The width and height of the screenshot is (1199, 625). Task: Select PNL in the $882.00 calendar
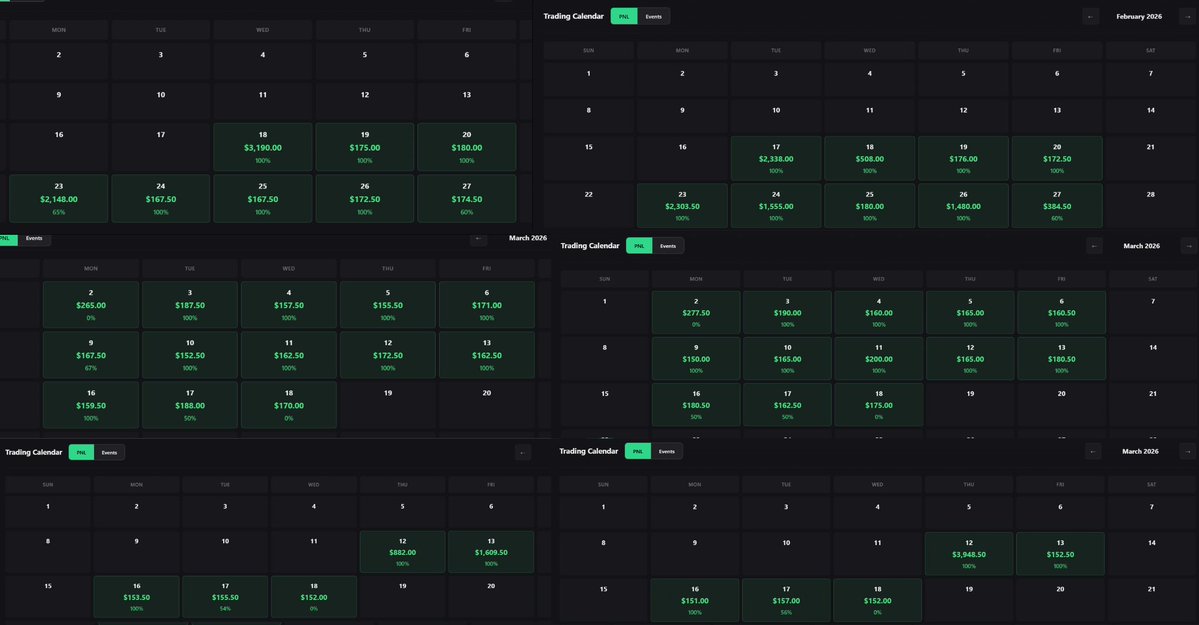pos(81,452)
